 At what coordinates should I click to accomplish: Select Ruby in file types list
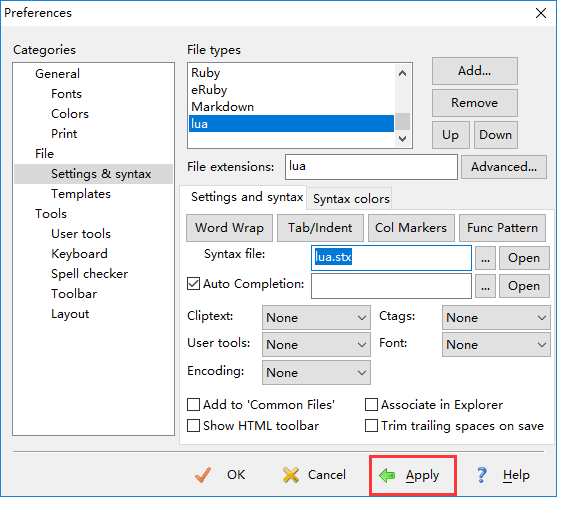pos(291,73)
